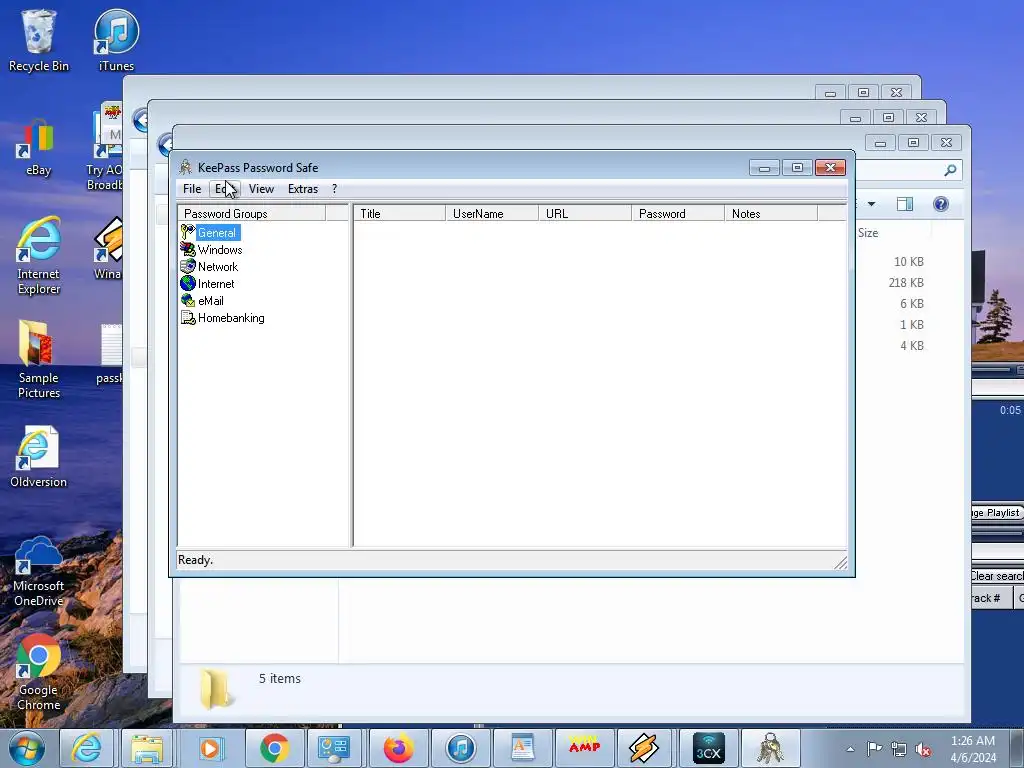This screenshot has width=1024, height=768.
Task: Click the muted volume tray icon
Action: (x=923, y=749)
